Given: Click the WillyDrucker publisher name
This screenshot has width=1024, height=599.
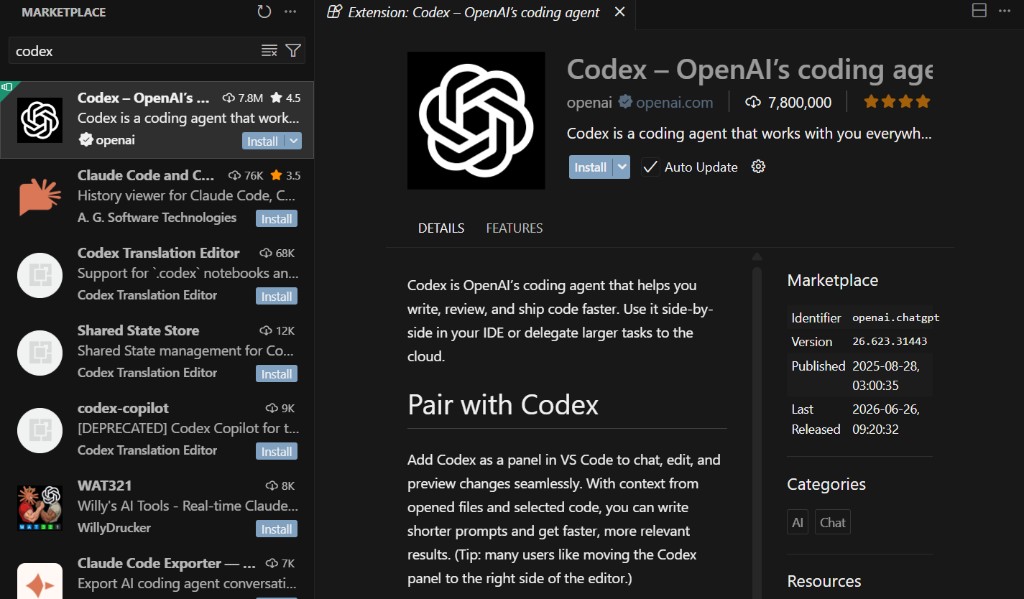Looking at the screenshot, I should tap(114, 528).
